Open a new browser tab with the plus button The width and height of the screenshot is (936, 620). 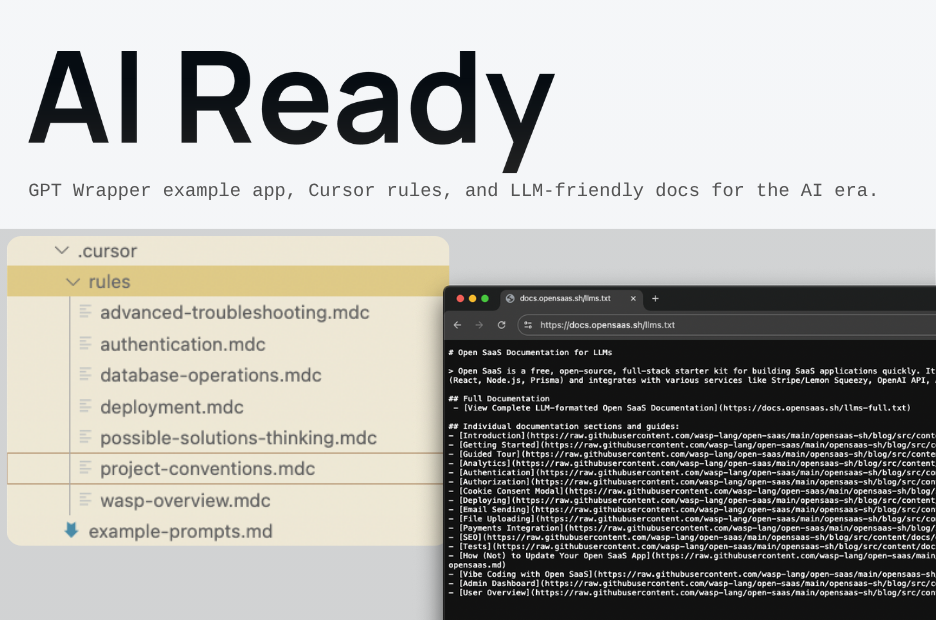pos(655,298)
